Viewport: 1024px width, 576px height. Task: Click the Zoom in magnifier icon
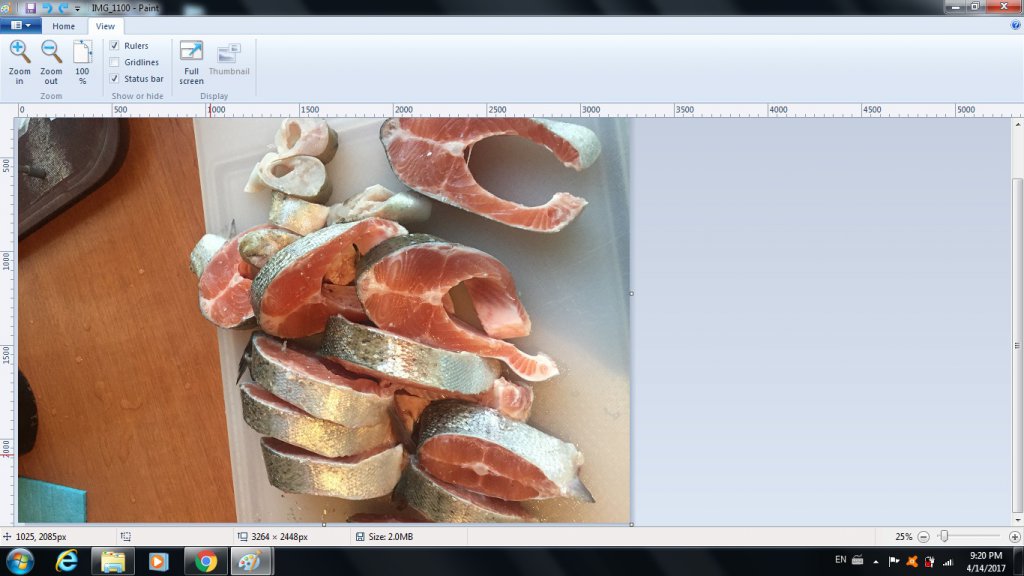[x=19, y=52]
